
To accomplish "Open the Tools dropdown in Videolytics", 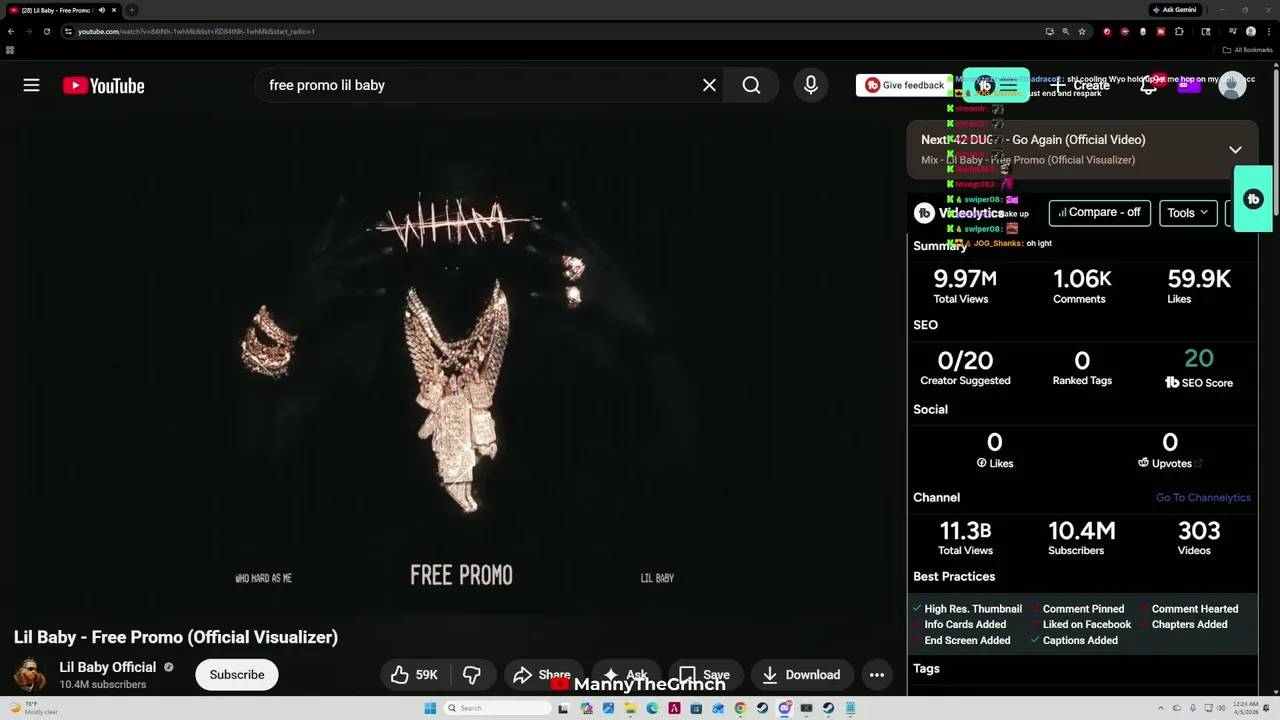I will click(1188, 212).
